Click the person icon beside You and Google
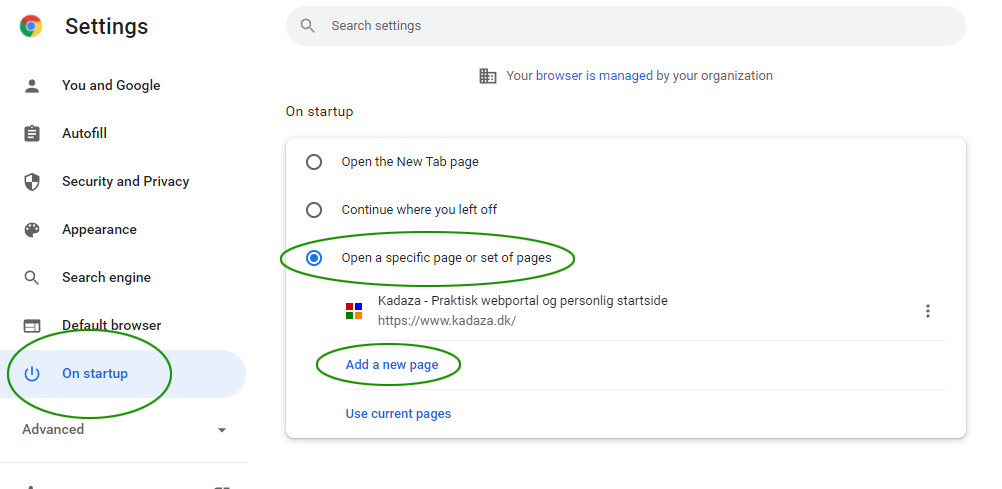Image resolution: width=1002 pixels, height=489 pixels. point(32,86)
